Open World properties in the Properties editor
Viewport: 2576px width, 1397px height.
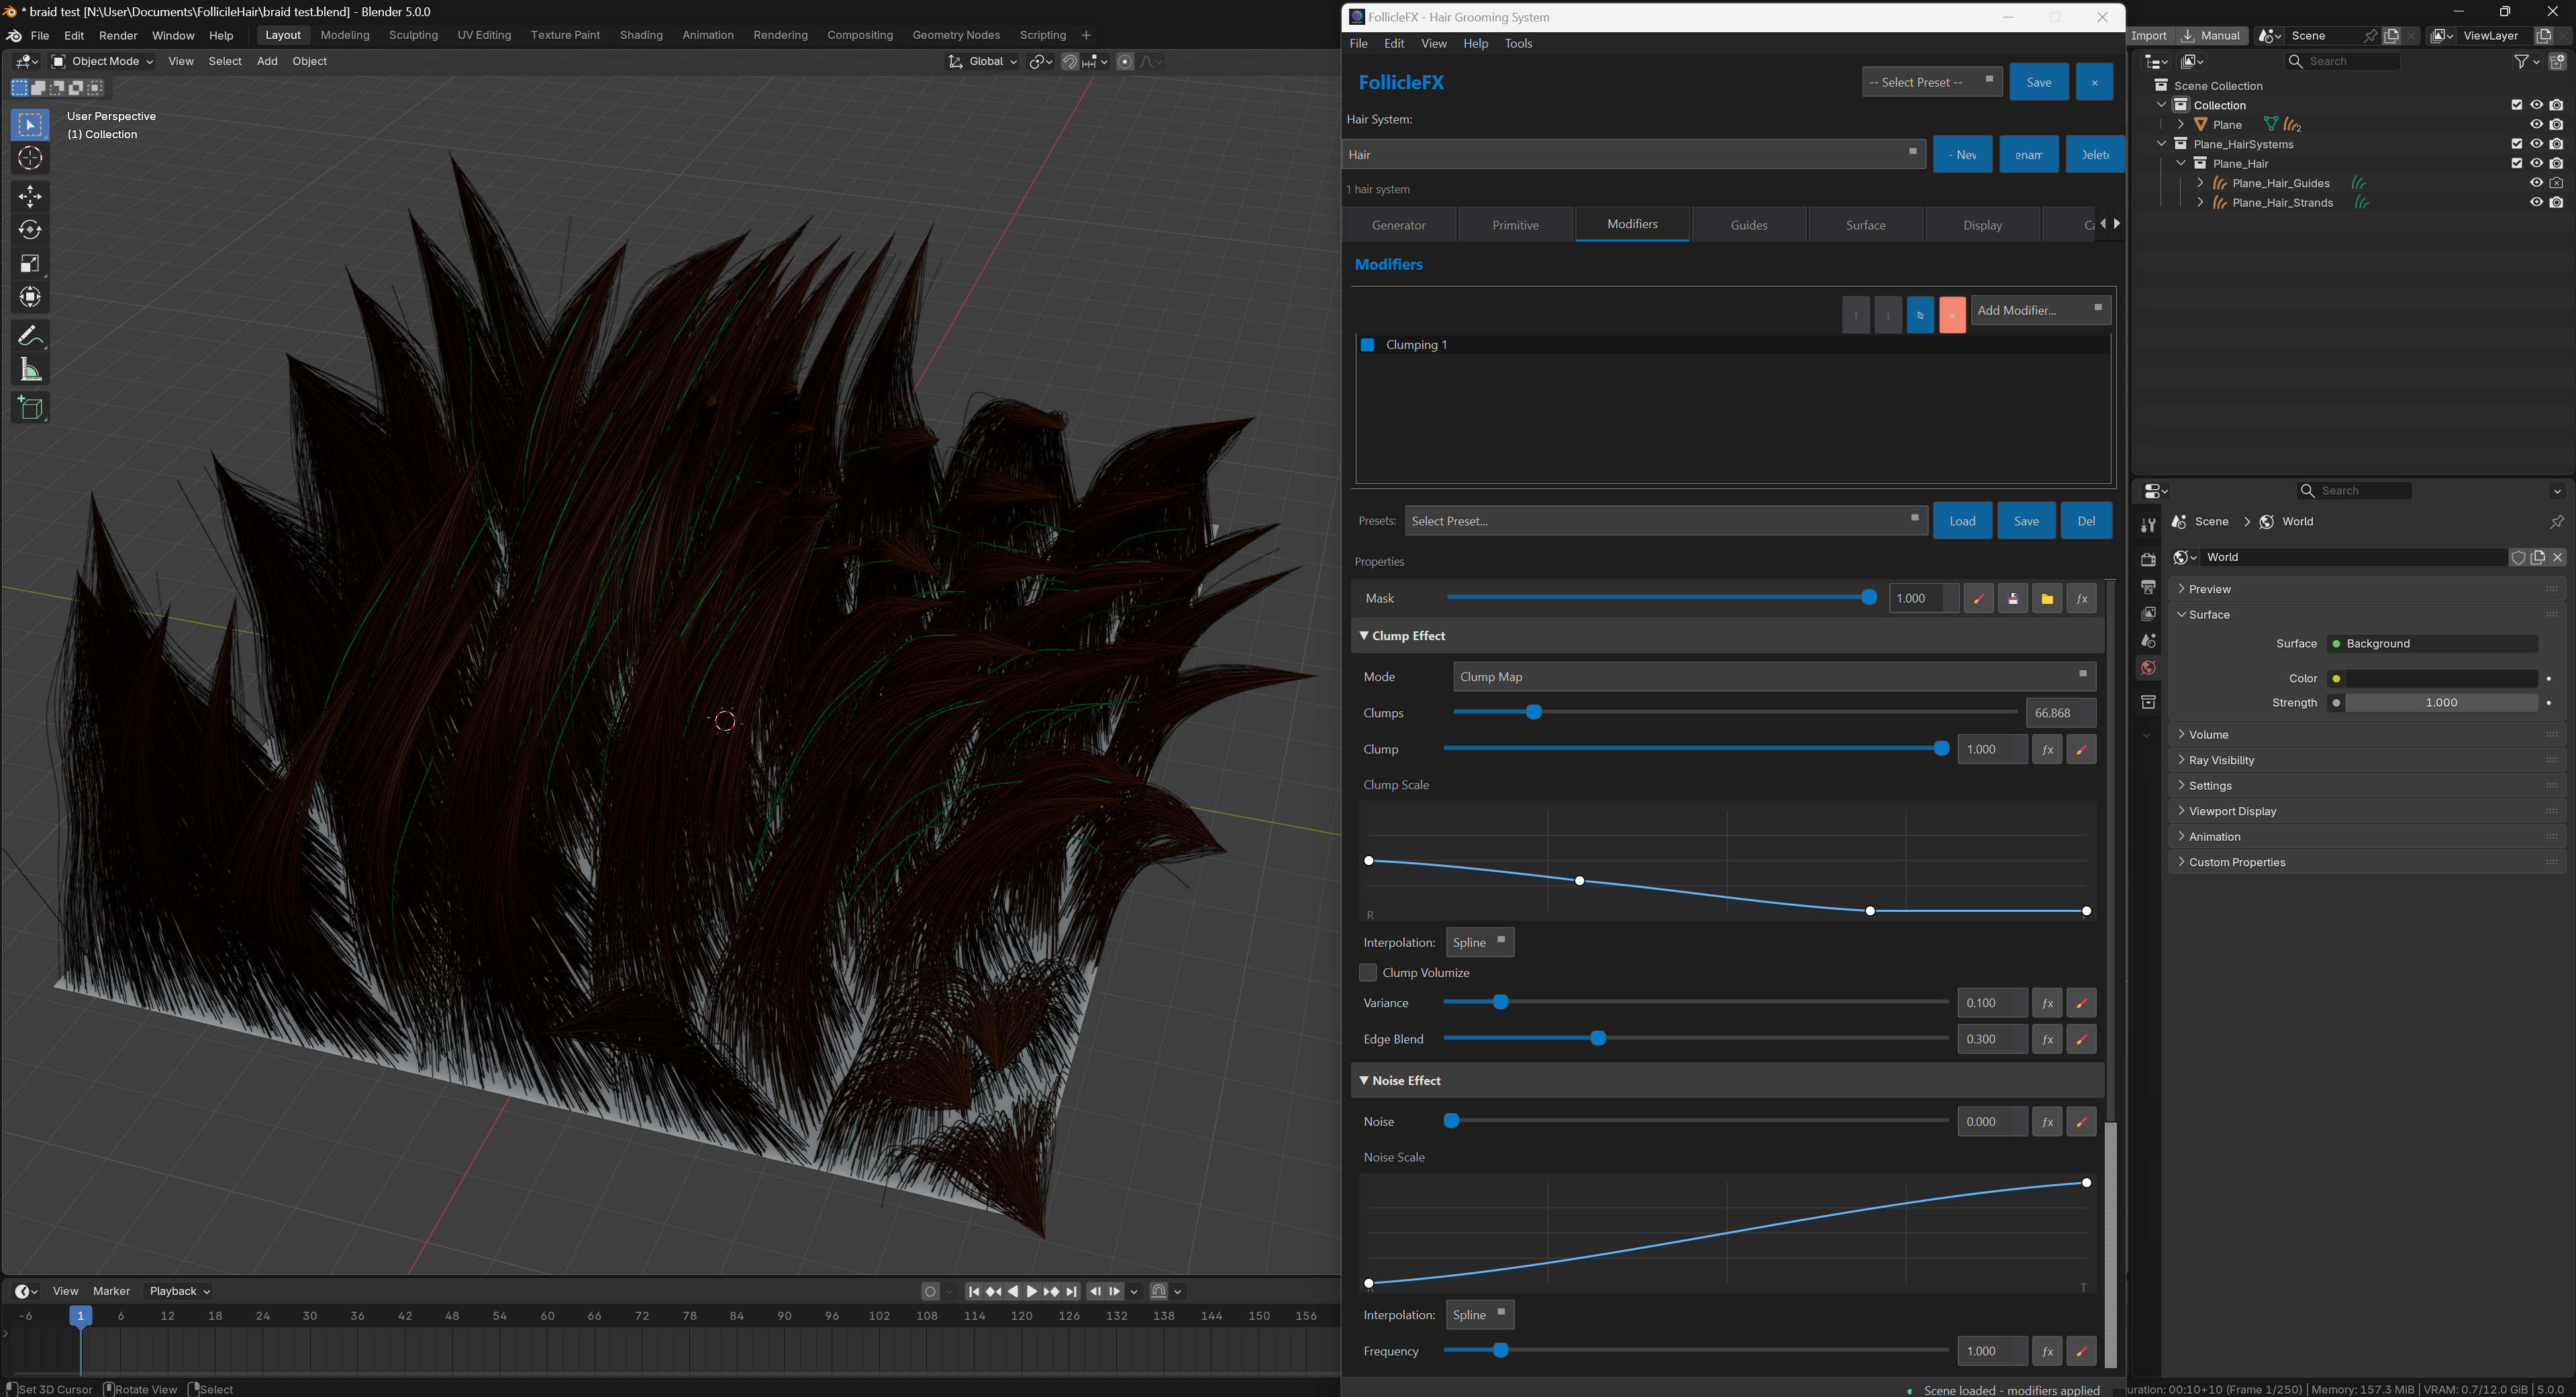[2148, 667]
